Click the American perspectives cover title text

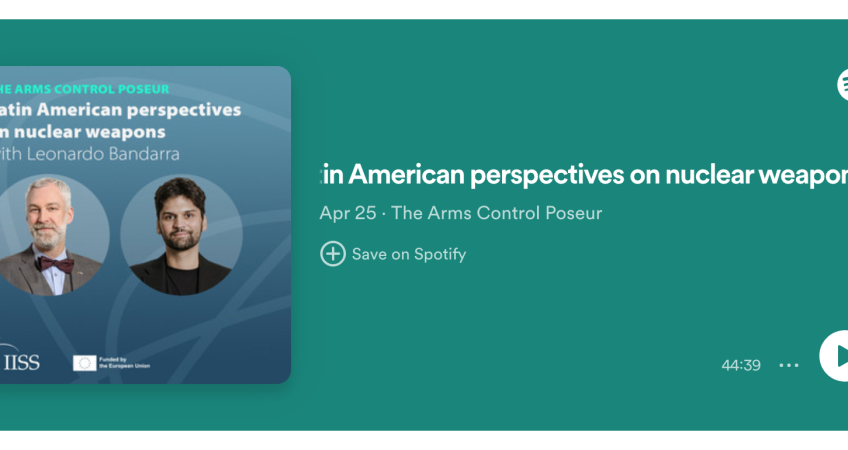click(x=121, y=110)
